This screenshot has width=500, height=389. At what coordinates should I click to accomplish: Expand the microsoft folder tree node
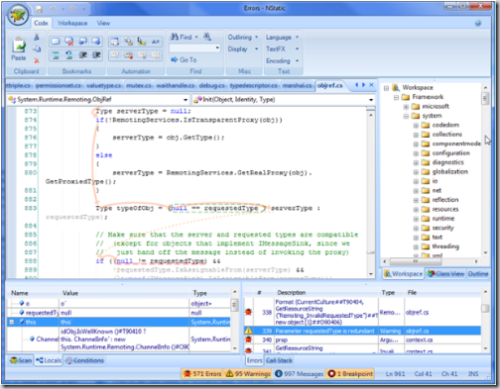click(406, 107)
